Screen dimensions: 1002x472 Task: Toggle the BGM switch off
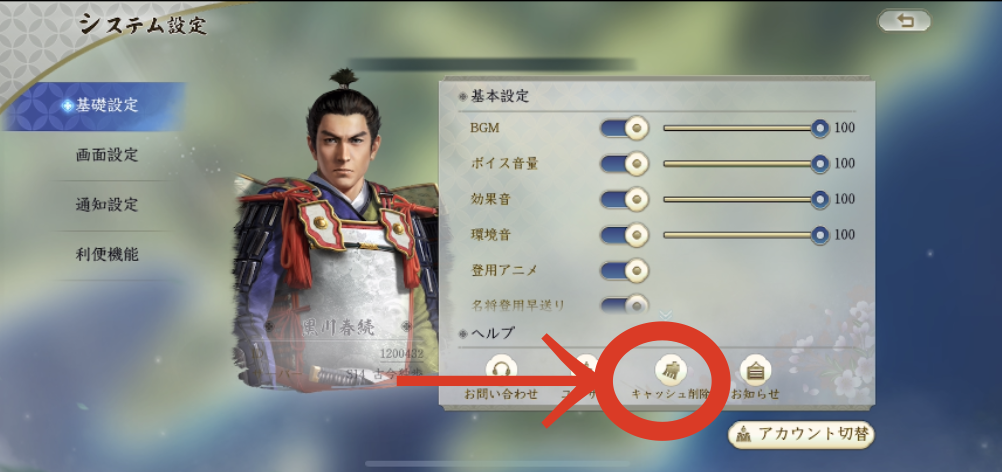[x=624, y=128]
